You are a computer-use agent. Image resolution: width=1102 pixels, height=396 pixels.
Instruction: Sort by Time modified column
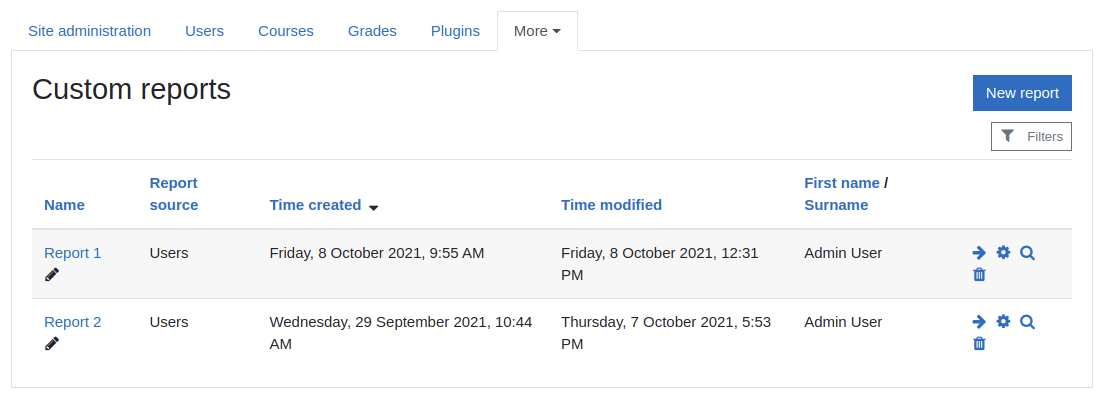tap(611, 205)
